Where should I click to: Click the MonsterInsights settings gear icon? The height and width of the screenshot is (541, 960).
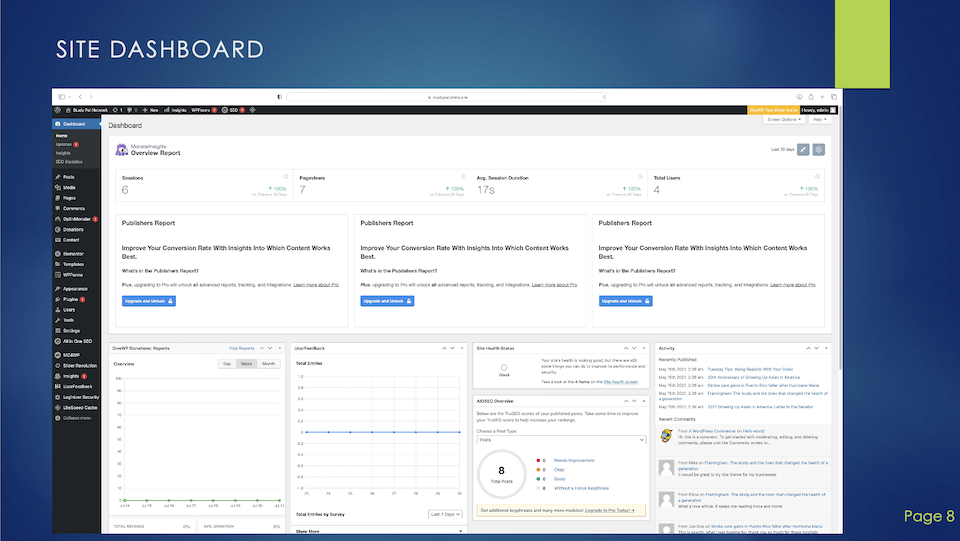[818, 149]
